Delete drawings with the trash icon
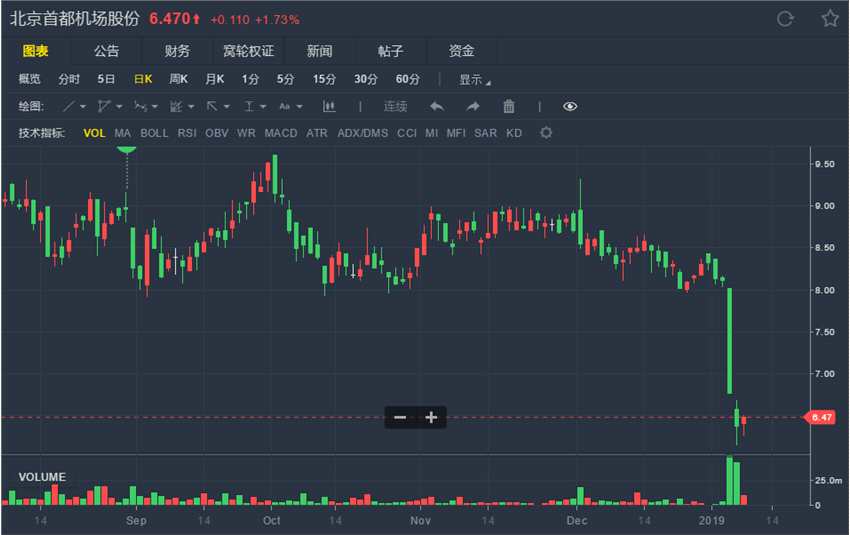Image resolution: width=850 pixels, height=535 pixels. [x=508, y=106]
